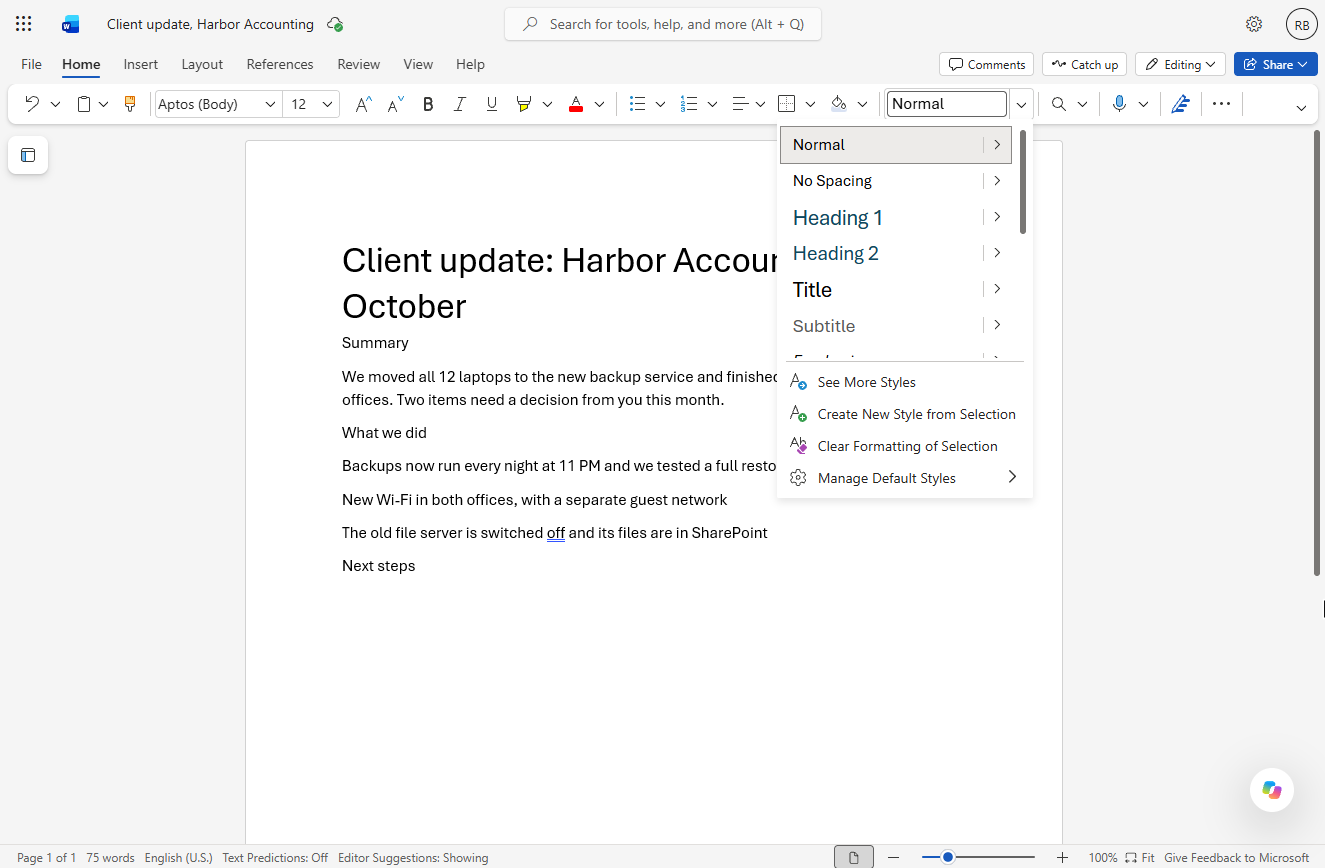Click the Find magnifier icon

click(x=1059, y=104)
